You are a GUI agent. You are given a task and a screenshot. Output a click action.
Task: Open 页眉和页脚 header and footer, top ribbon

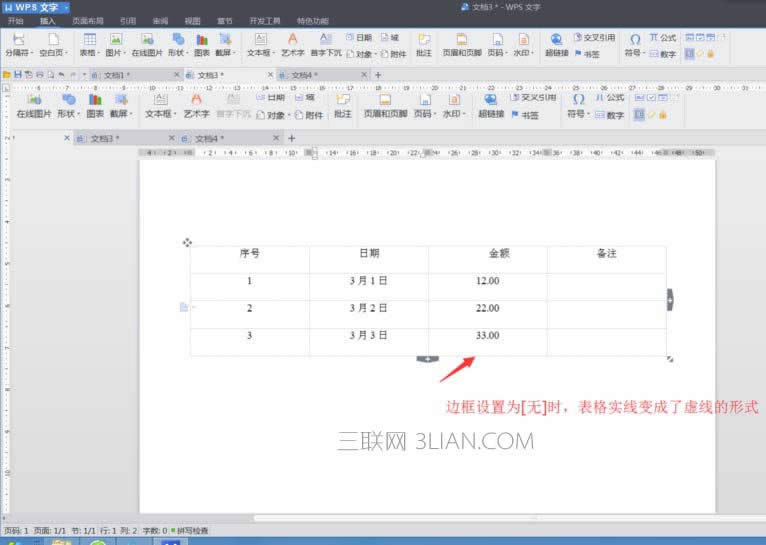click(x=462, y=44)
